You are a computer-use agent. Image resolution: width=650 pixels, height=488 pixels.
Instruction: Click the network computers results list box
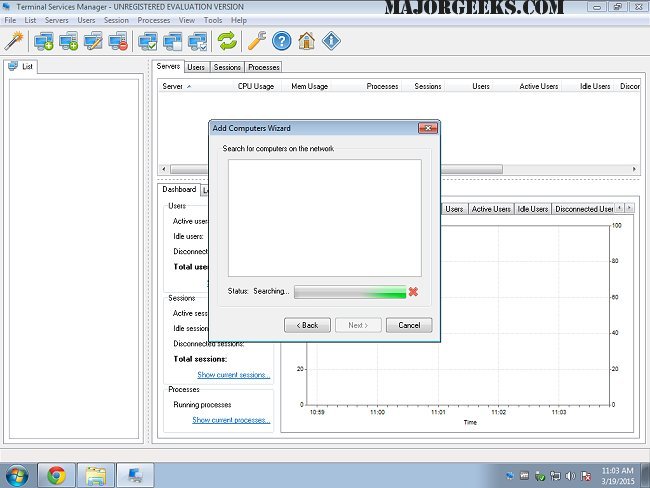point(325,218)
